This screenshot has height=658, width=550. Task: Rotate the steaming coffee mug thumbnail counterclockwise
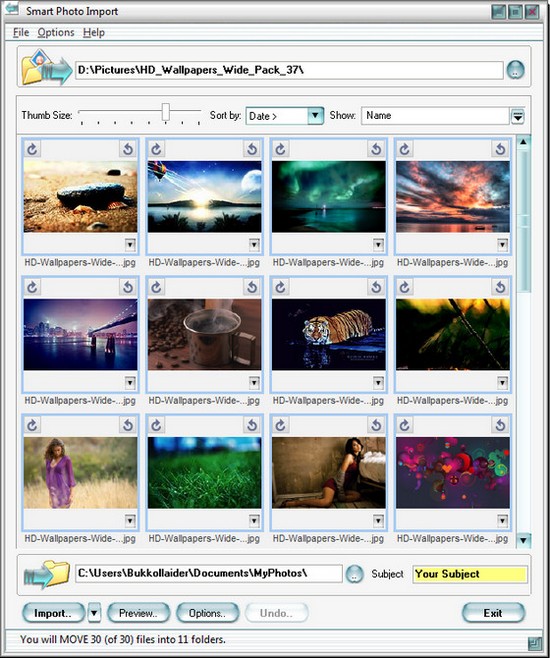252,287
